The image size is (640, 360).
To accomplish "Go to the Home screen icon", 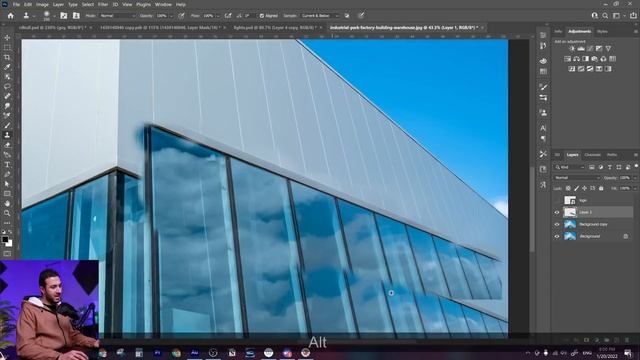I will pyautogui.click(x=11, y=16).
